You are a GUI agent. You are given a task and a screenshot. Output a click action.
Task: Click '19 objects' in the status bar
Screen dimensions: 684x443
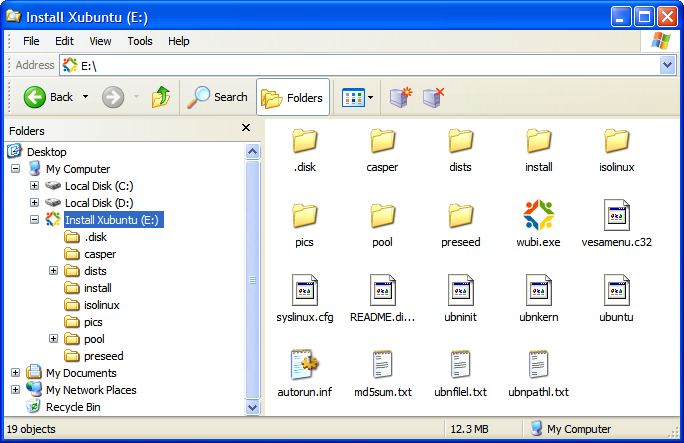click(x=31, y=429)
